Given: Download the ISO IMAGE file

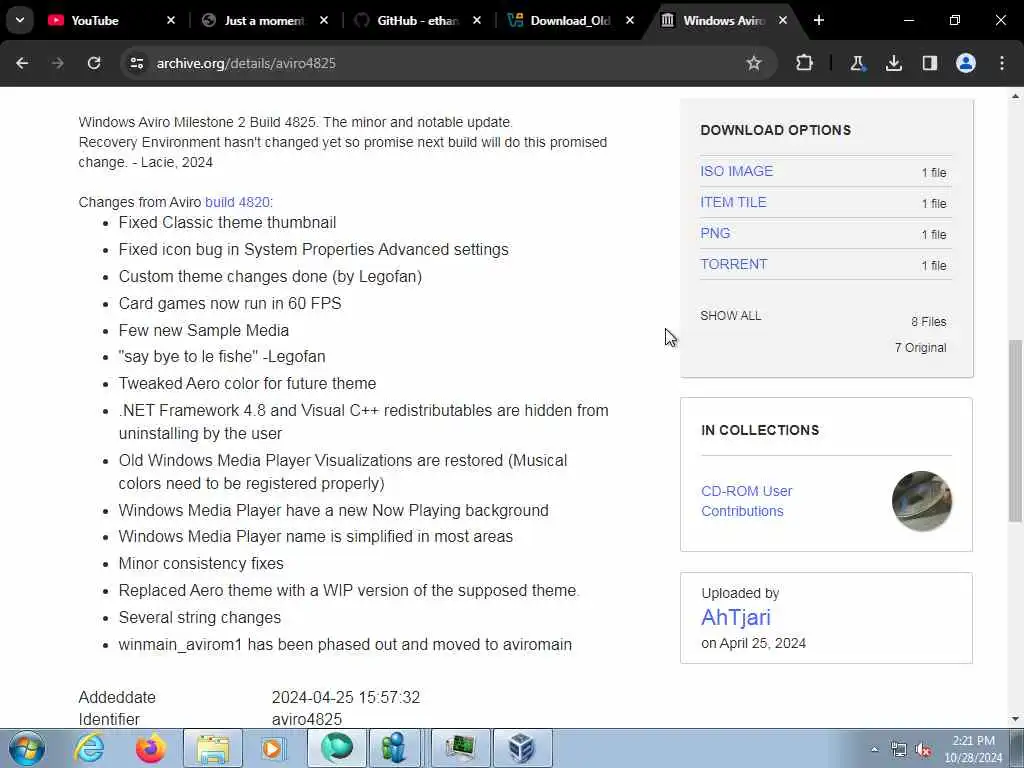Looking at the screenshot, I should coord(737,171).
